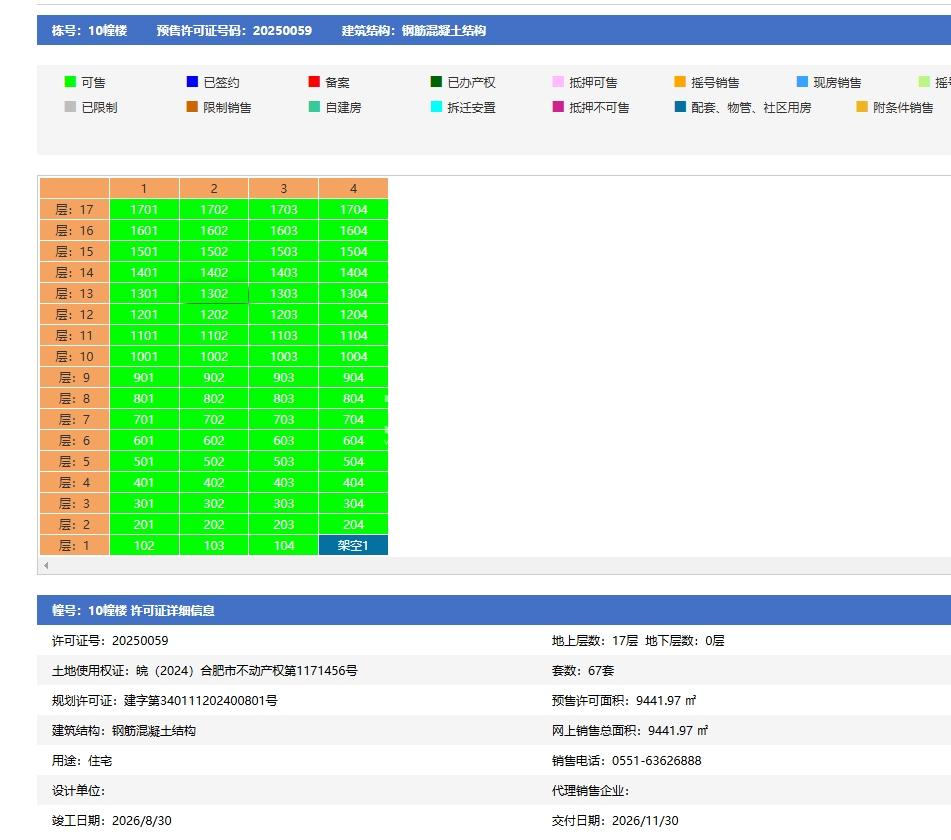The width and height of the screenshot is (951, 840).
Task: Click the 许可证号: 20250059 detail line
Action: 110,640
